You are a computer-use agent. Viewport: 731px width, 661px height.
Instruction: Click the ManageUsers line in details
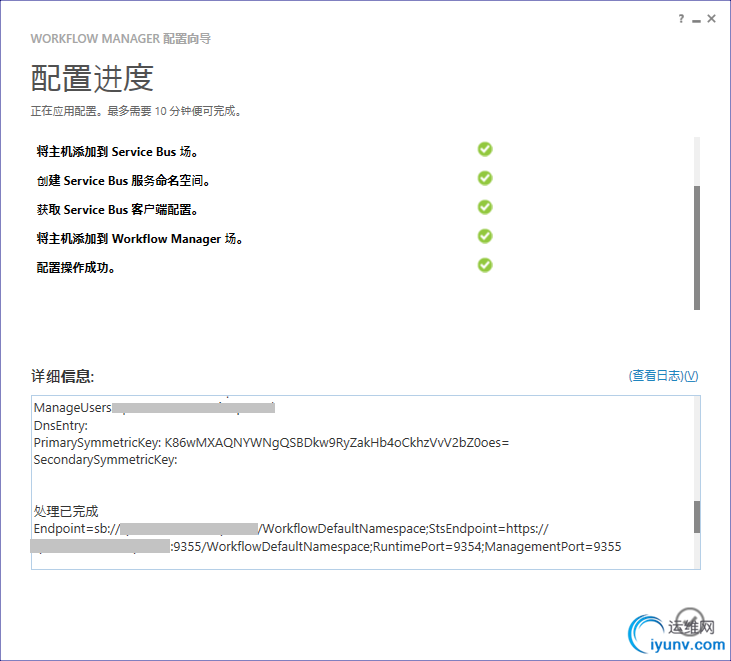pyautogui.click(x=154, y=408)
